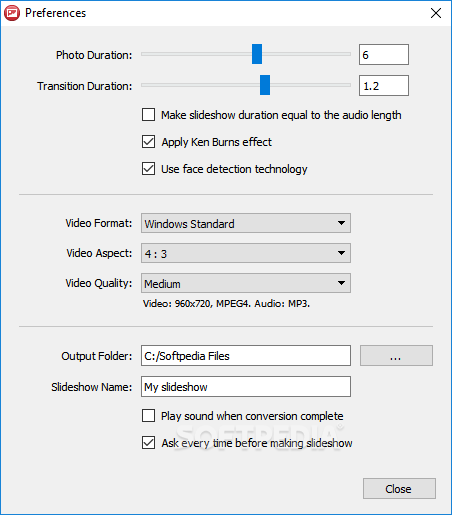Uncheck Use face detection technology
Viewport: 452px width, 515px height.
pyautogui.click(x=148, y=168)
